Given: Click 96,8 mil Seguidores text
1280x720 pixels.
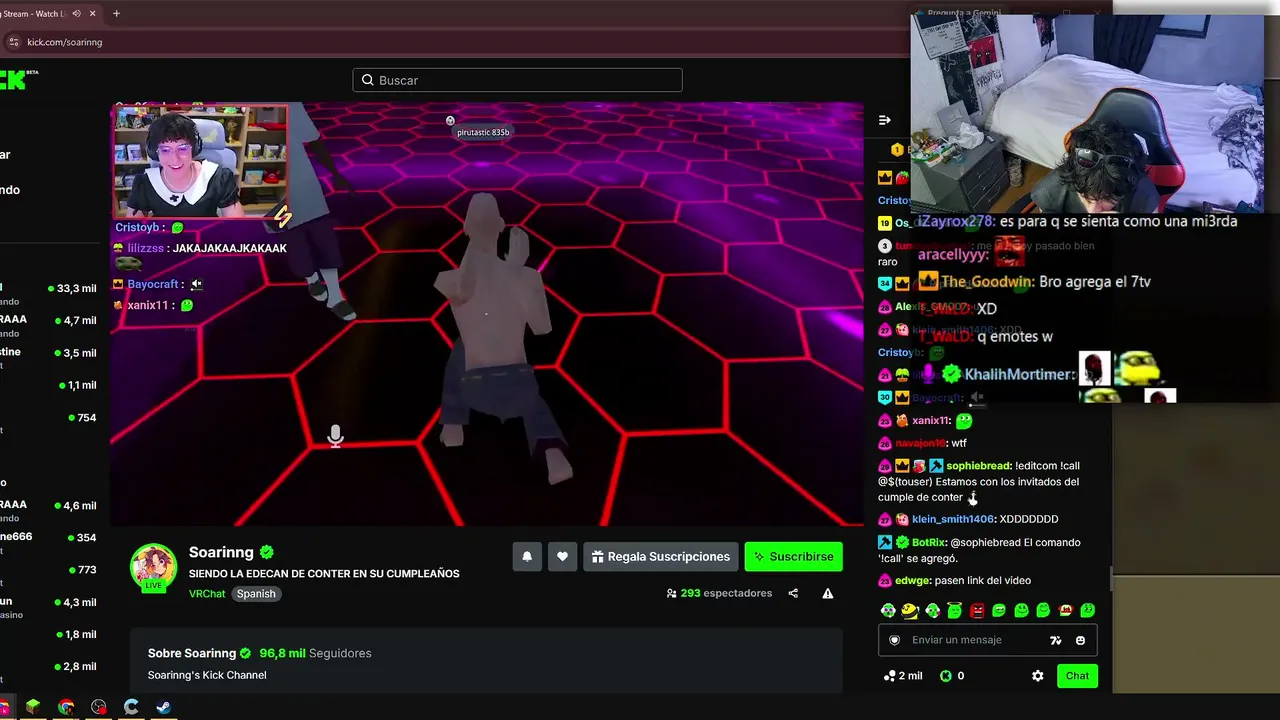Looking at the screenshot, I should pyautogui.click(x=315, y=653).
